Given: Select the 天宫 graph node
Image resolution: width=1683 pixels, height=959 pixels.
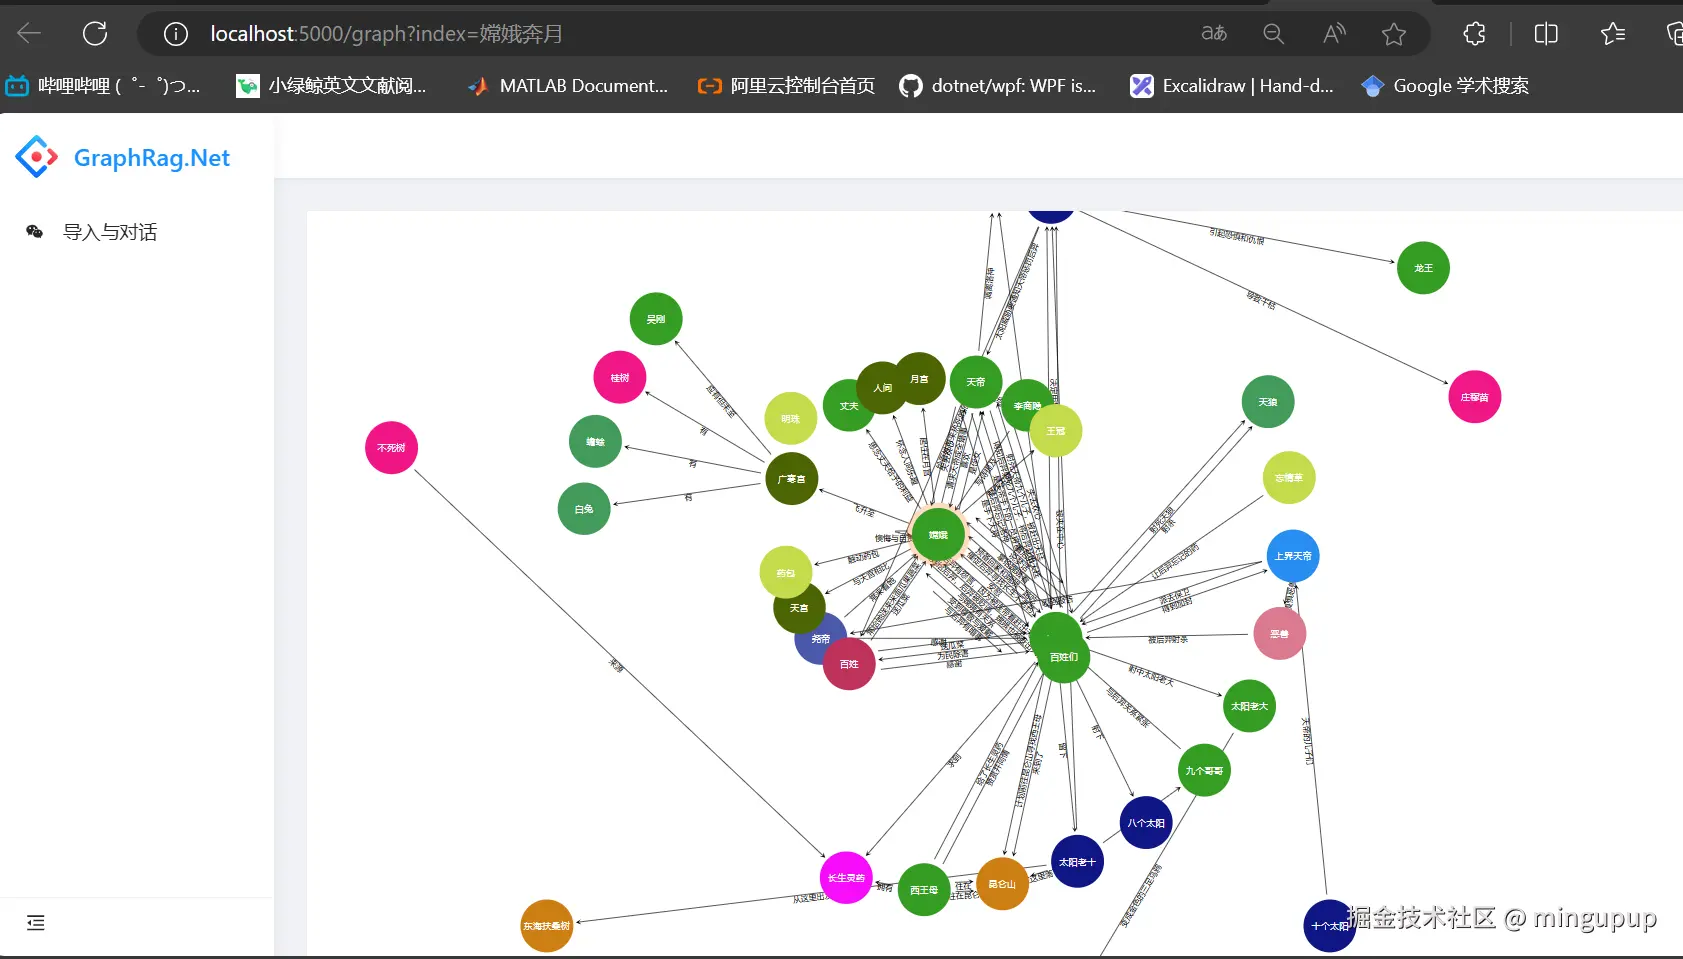Looking at the screenshot, I should click(x=801, y=610).
